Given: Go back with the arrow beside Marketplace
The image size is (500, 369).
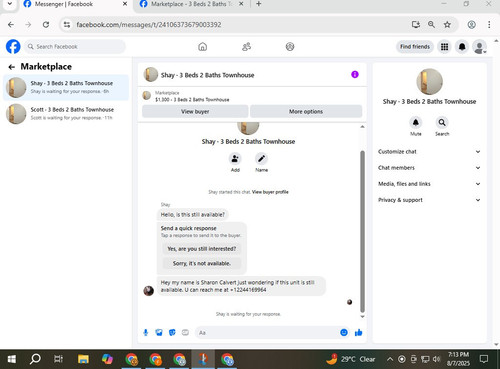Looking at the screenshot, I should coord(11,67).
